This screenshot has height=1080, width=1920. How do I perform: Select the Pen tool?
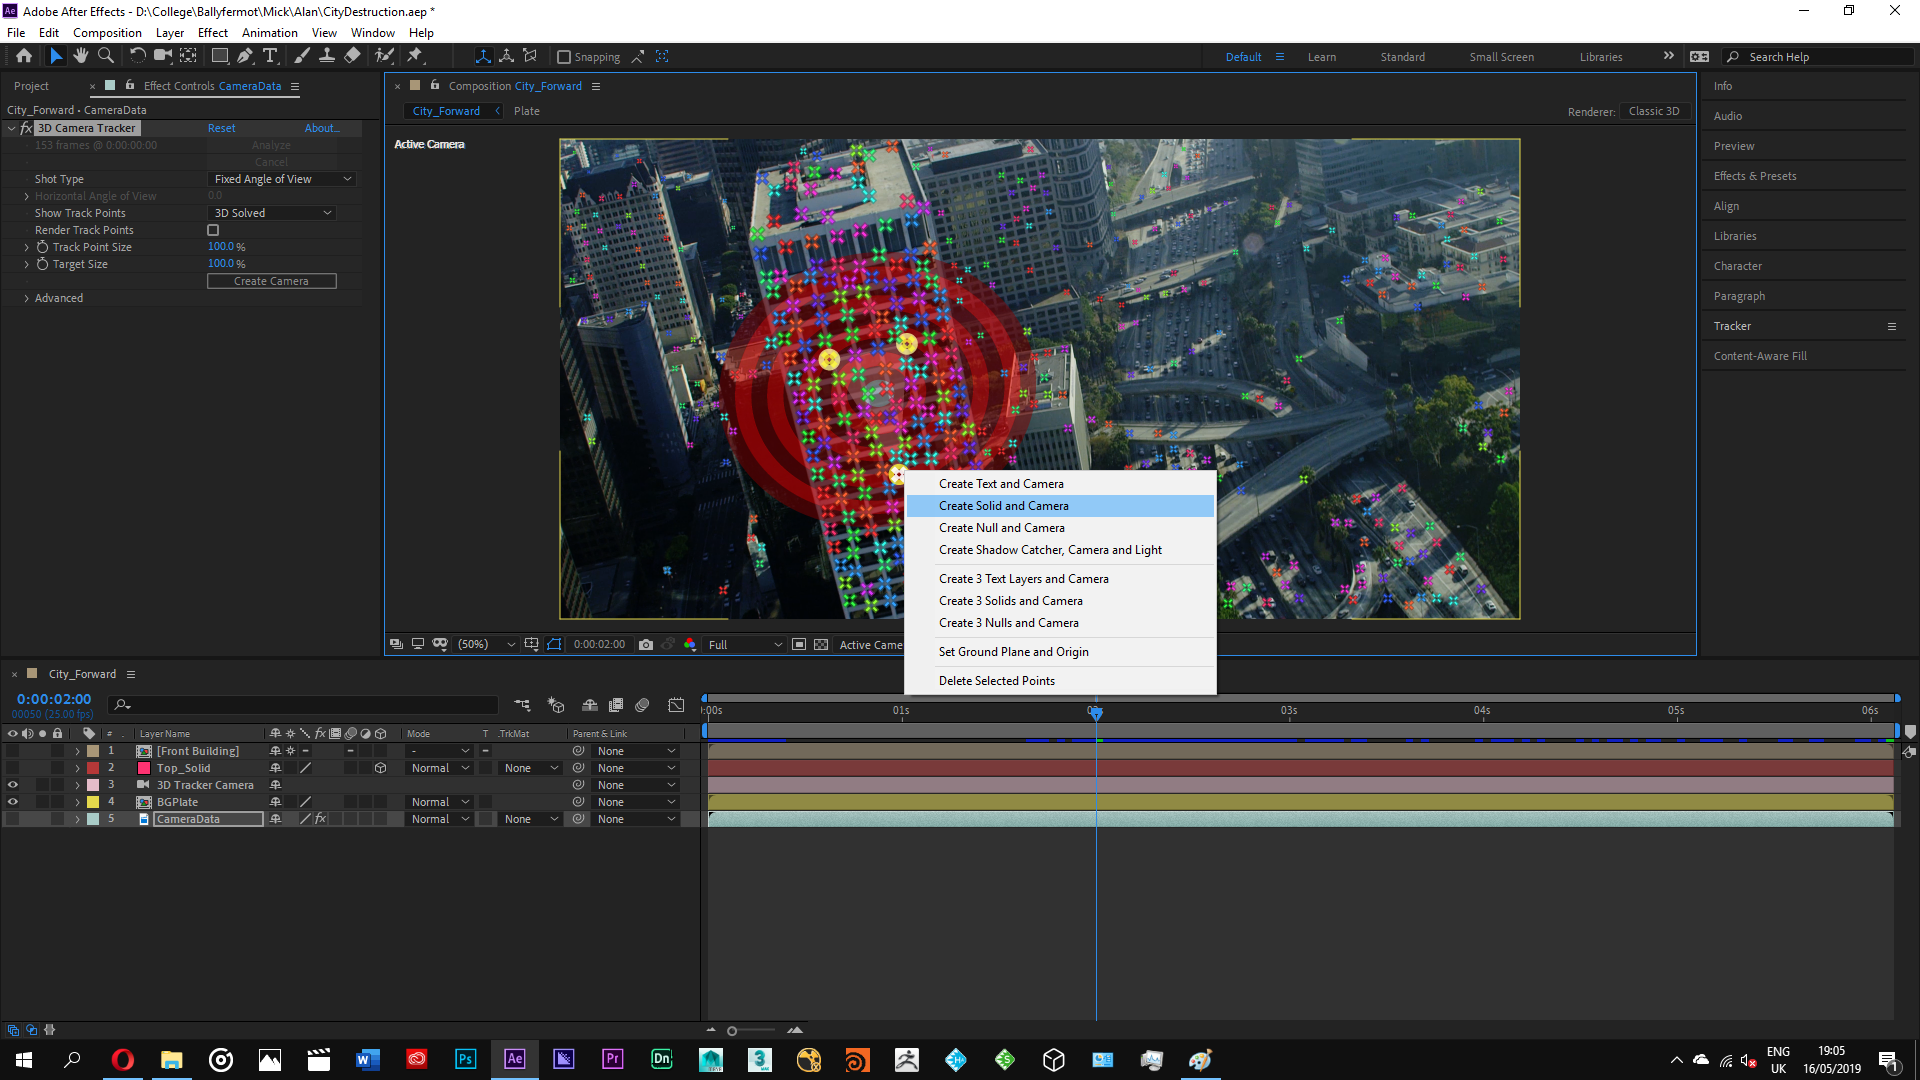pos(245,56)
